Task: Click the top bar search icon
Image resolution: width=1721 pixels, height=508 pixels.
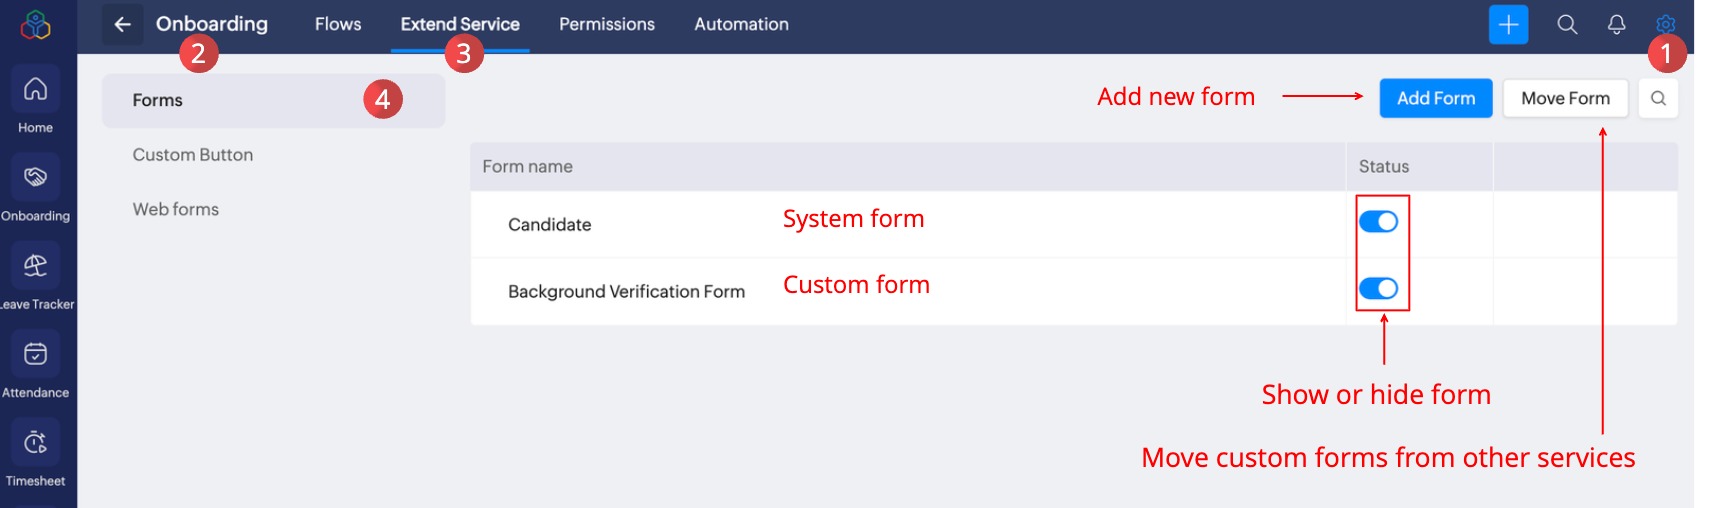Action: tap(1567, 24)
